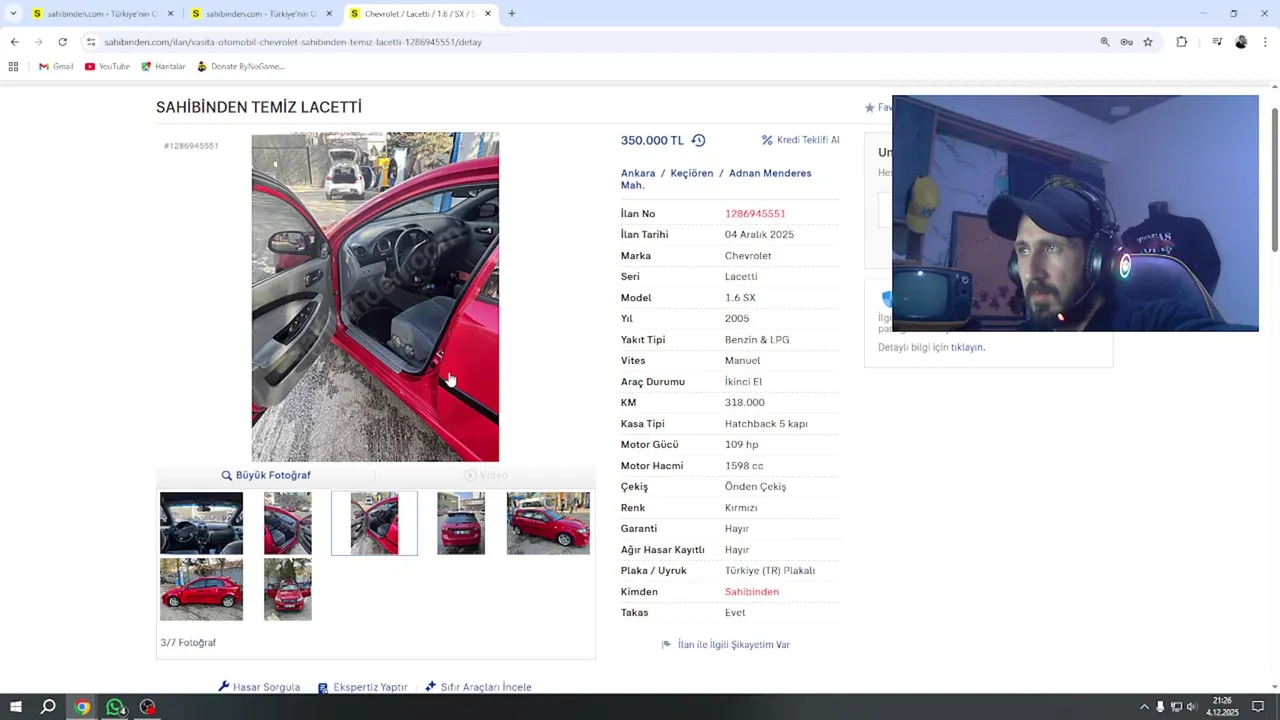Open the tab search dropdown arrow
Viewport: 1280px width, 720px height.
13,14
